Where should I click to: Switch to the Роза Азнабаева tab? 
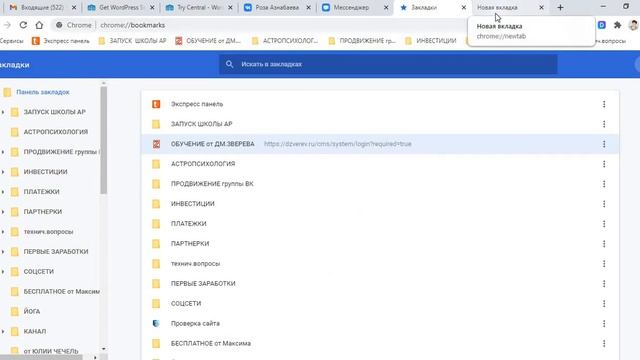click(276, 7)
